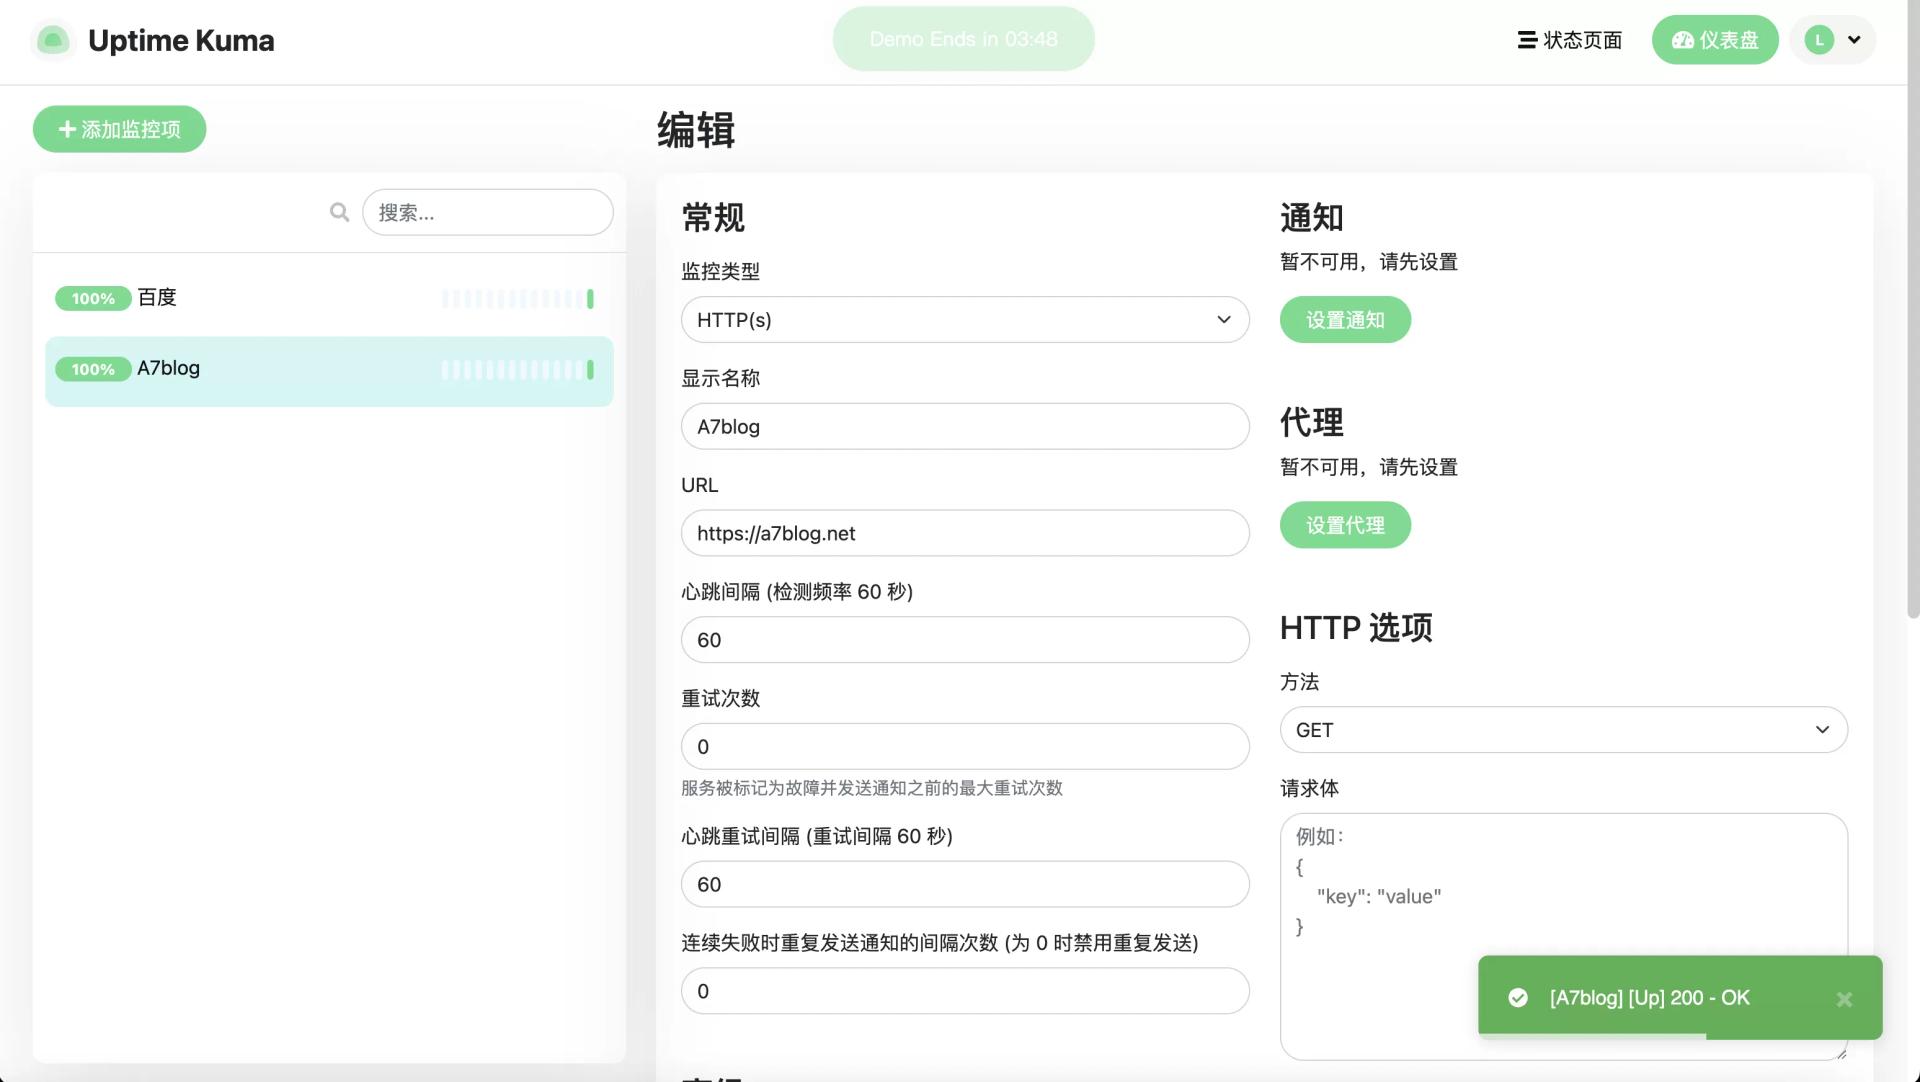
Task: Click the page vertical scrollbar
Action: click(x=1913, y=310)
